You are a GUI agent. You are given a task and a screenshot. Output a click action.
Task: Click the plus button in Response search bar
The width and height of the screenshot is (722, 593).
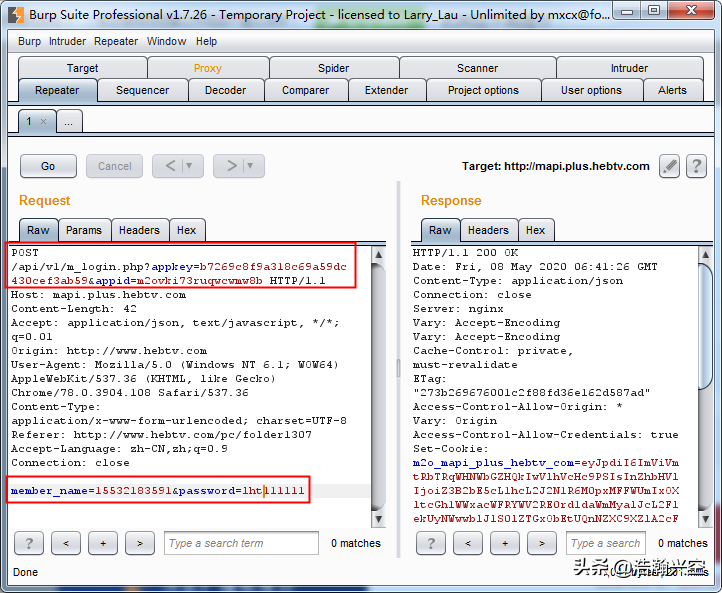pos(505,543)
